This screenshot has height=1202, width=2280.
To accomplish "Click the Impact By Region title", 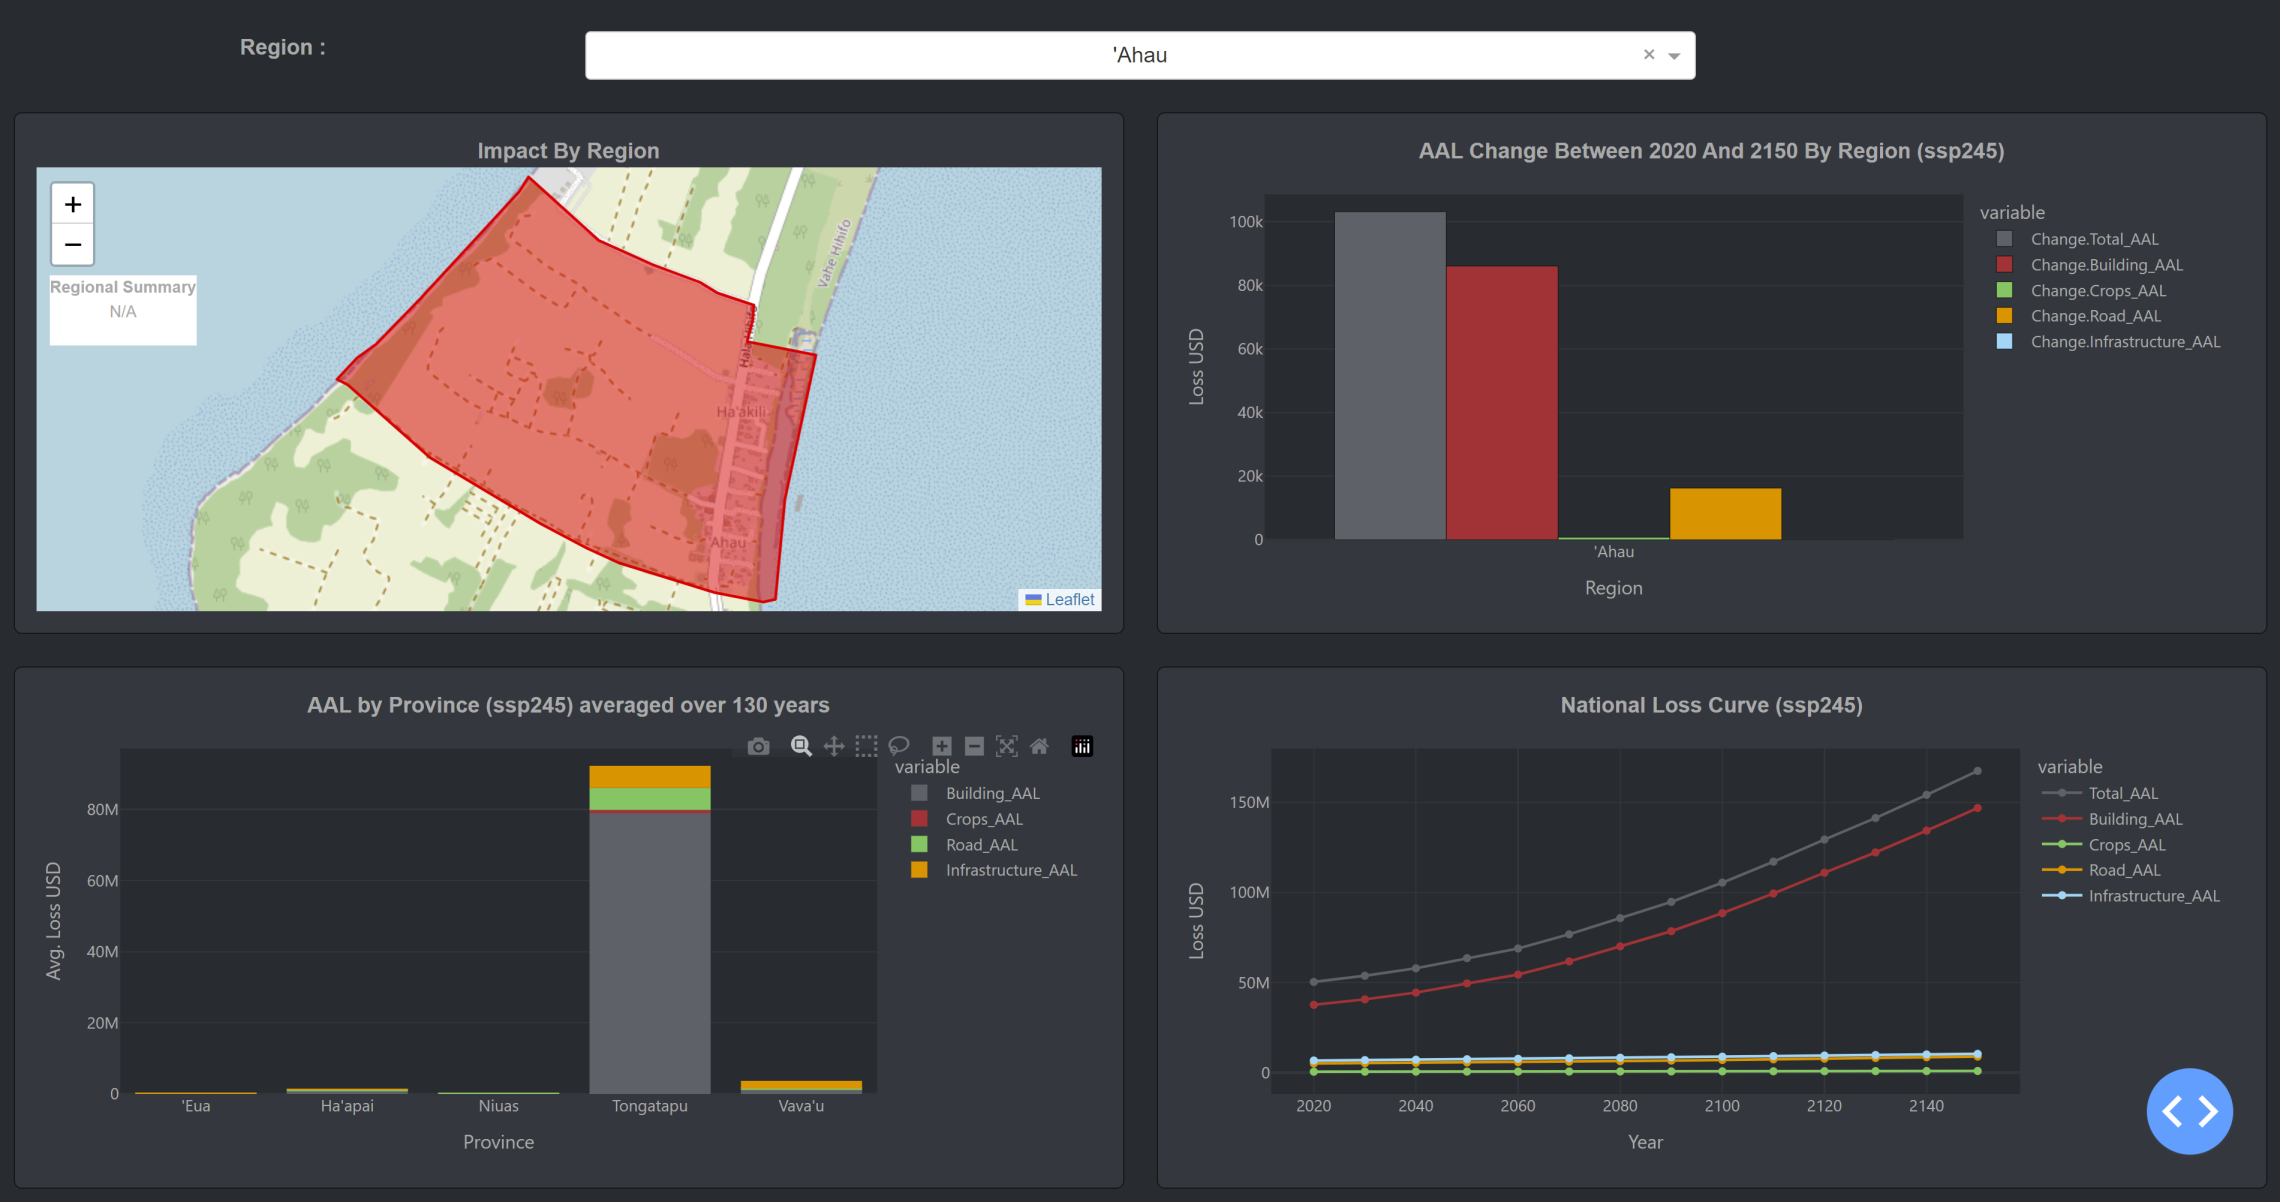I will coord(568,151).
